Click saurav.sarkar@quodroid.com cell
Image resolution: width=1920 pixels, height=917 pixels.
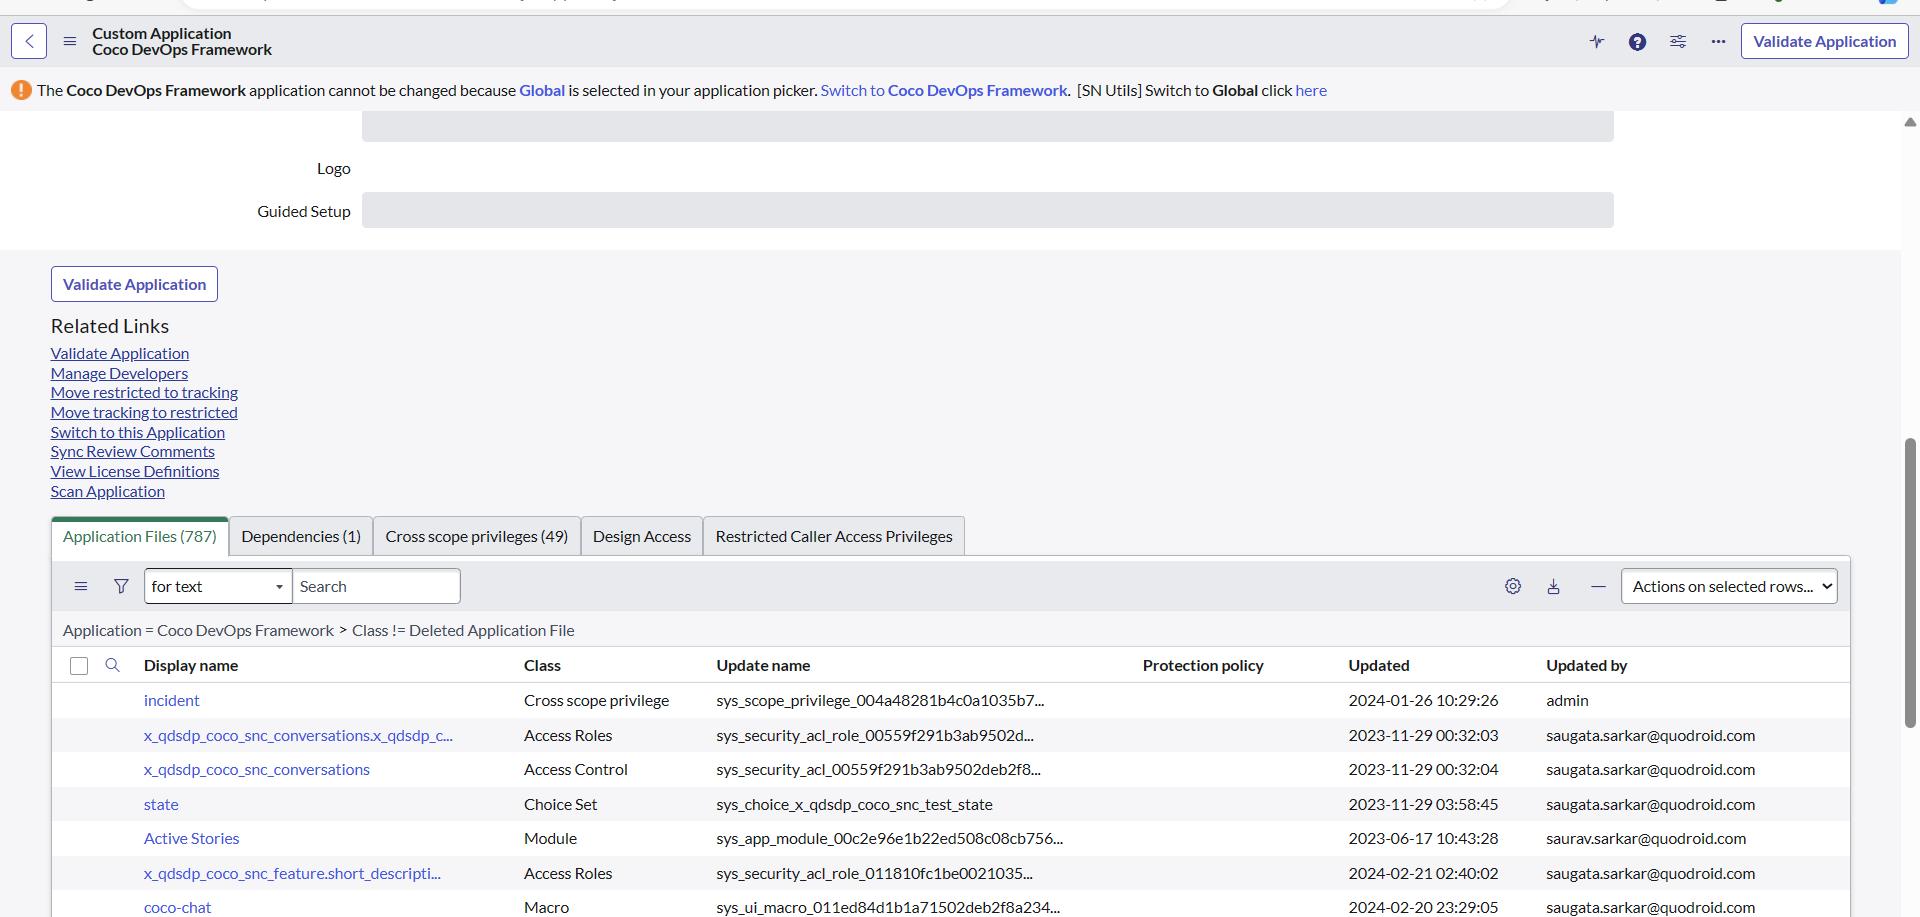coord(1646,838)
